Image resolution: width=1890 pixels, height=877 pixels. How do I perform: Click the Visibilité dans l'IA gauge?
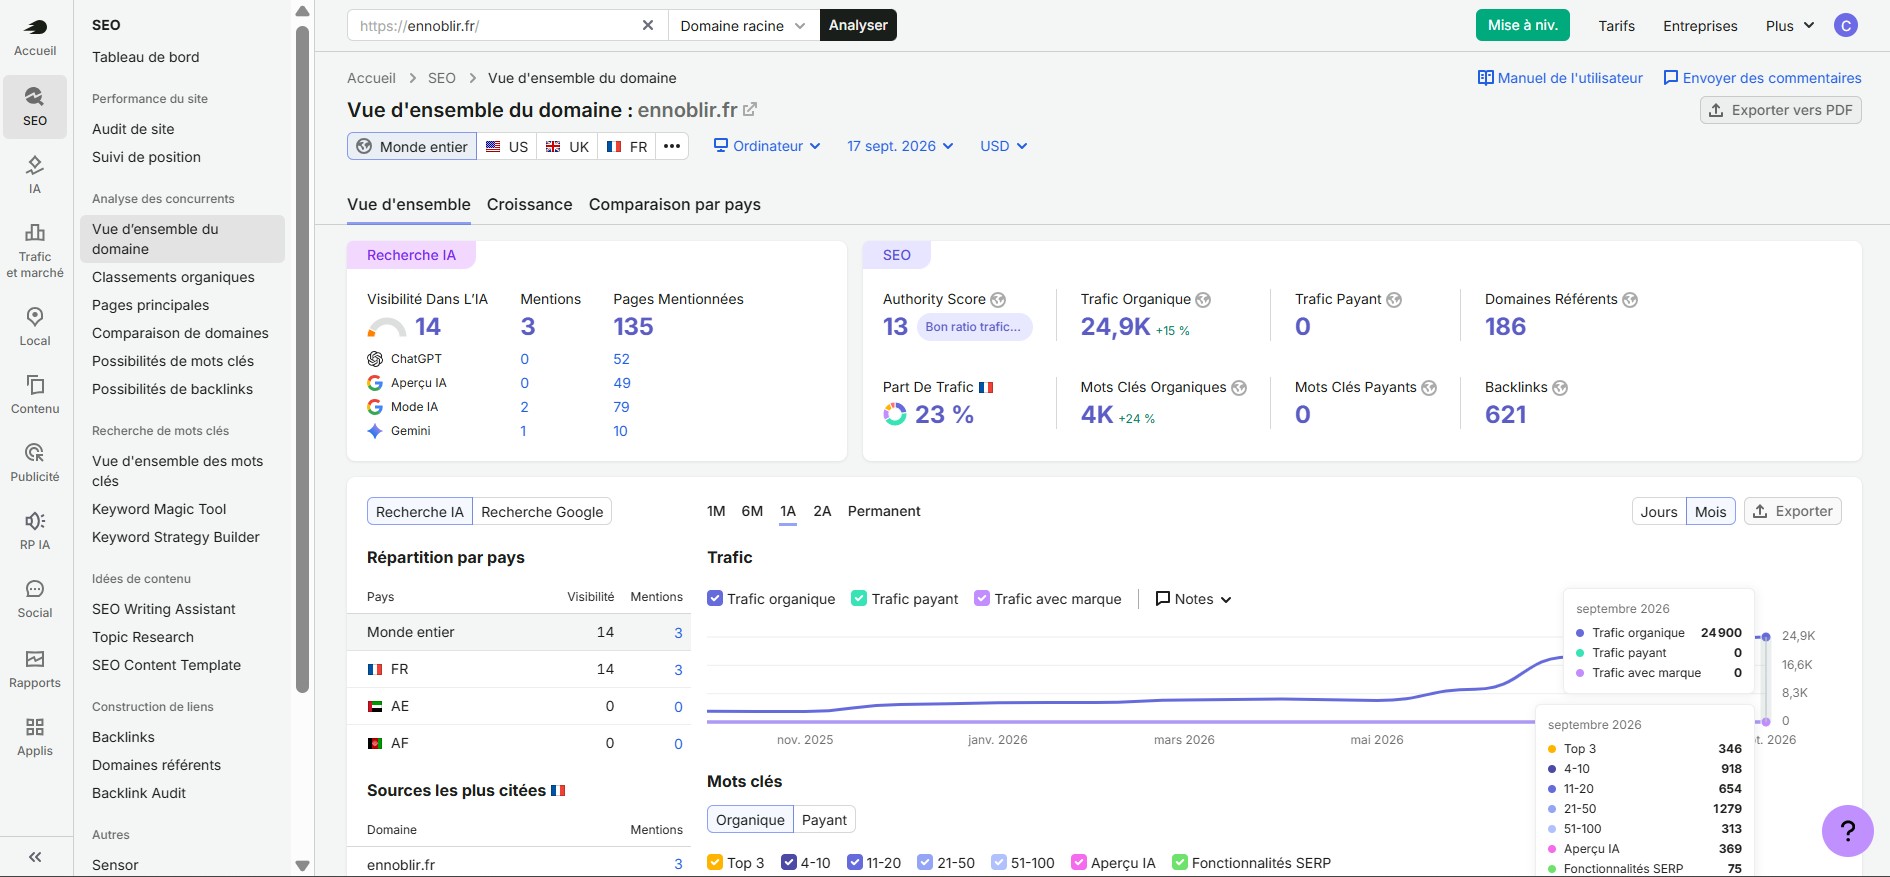pos(387,327)
